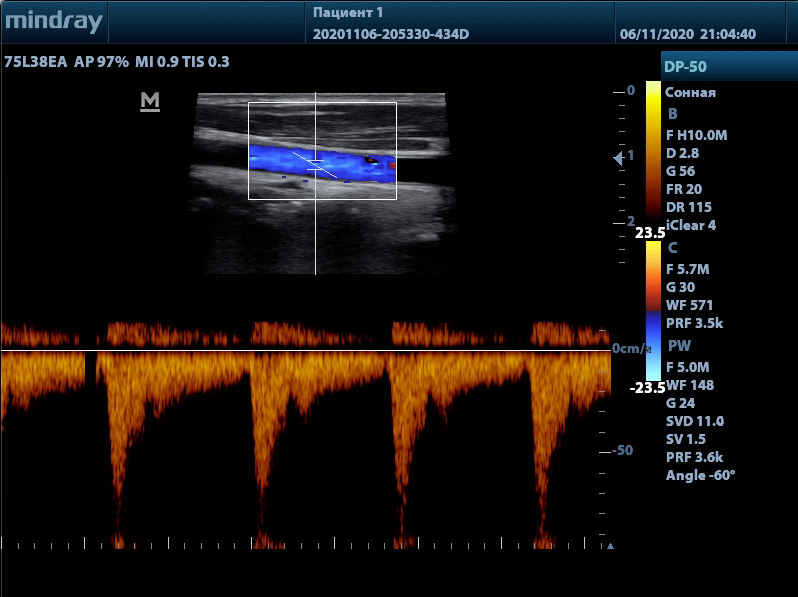
Task: Click the date and time display
Action: pyautogui.click(x=688, y=34)
